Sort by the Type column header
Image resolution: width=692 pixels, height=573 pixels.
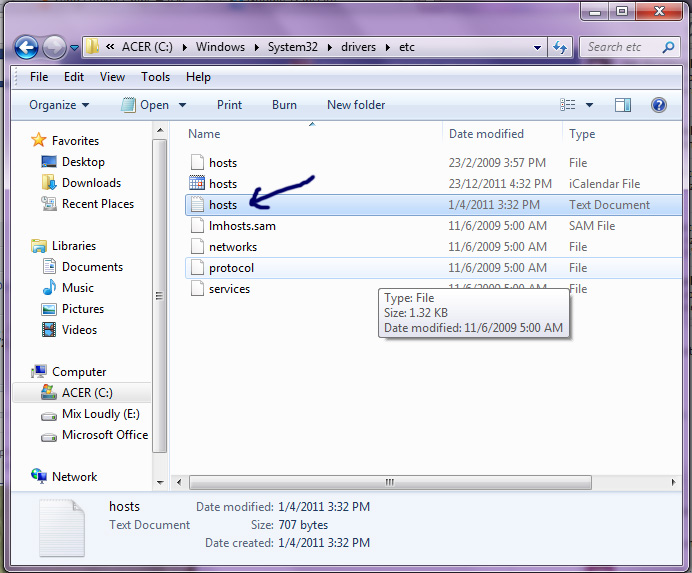[x=582, y=134]
